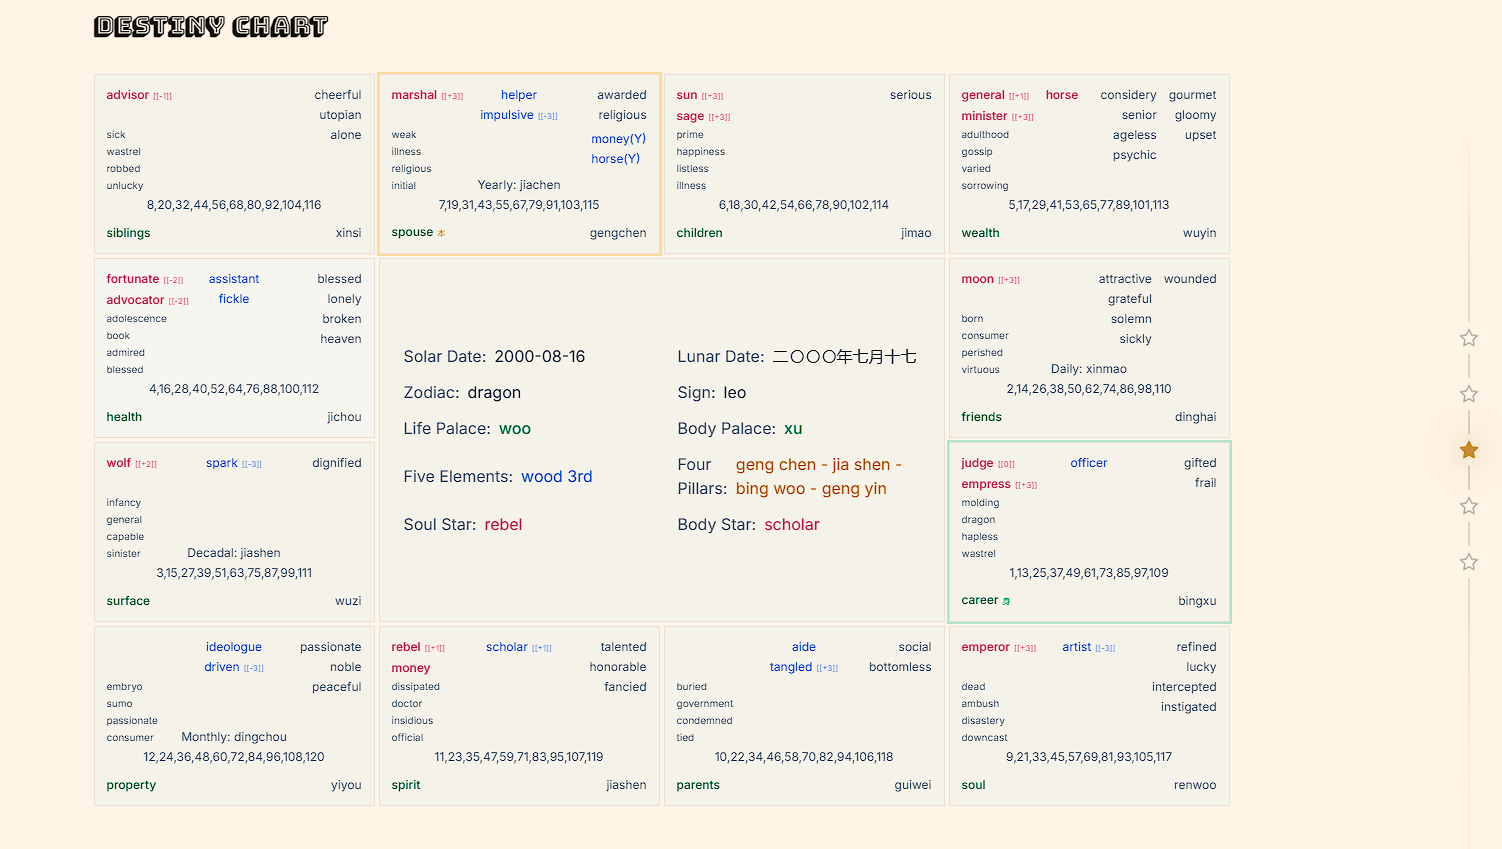Click the sun star in children palace
Viewport: 1502px width, 849px height.
(x=687, y=95)
